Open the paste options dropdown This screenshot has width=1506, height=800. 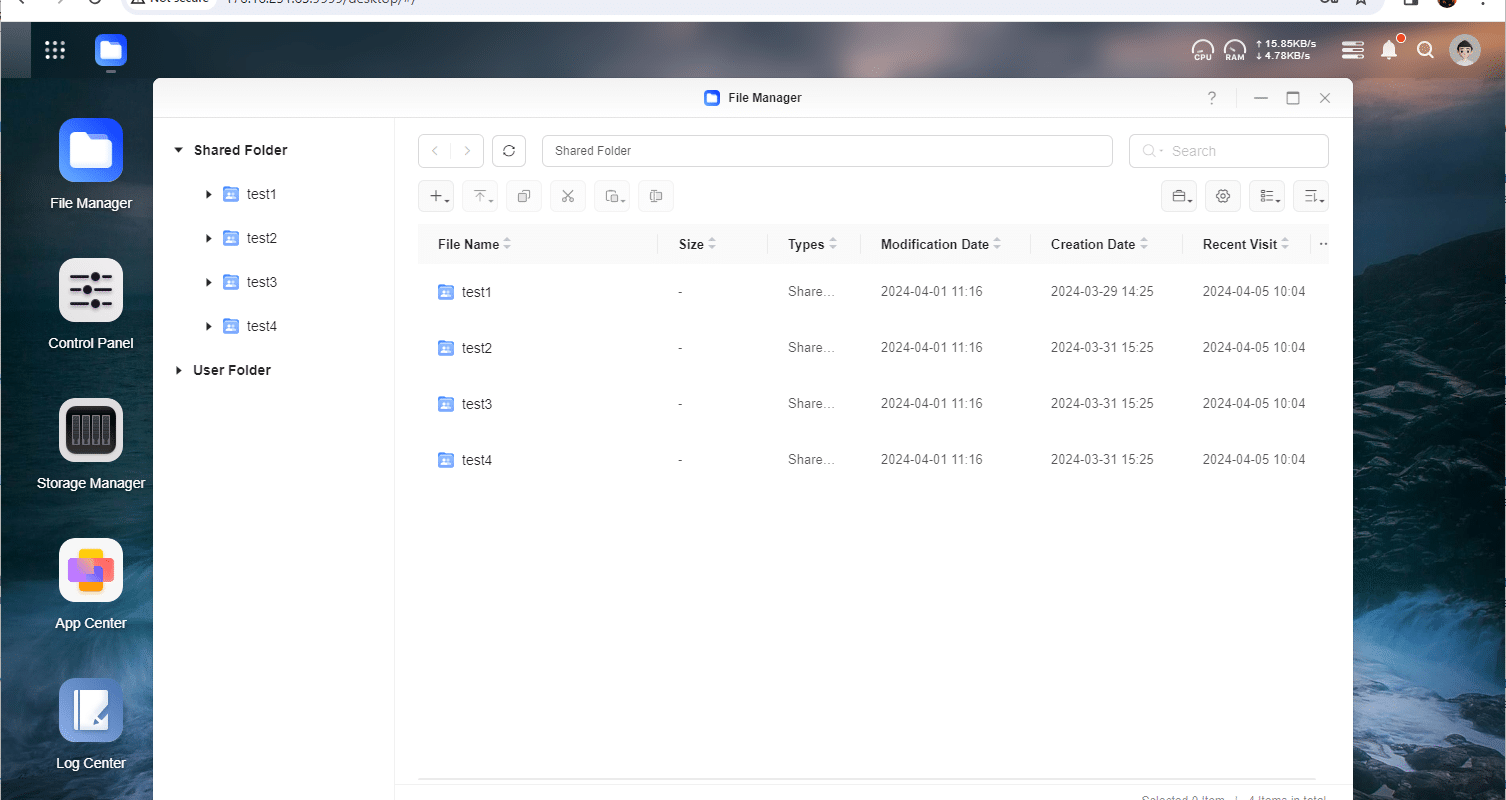coord(611,196)
